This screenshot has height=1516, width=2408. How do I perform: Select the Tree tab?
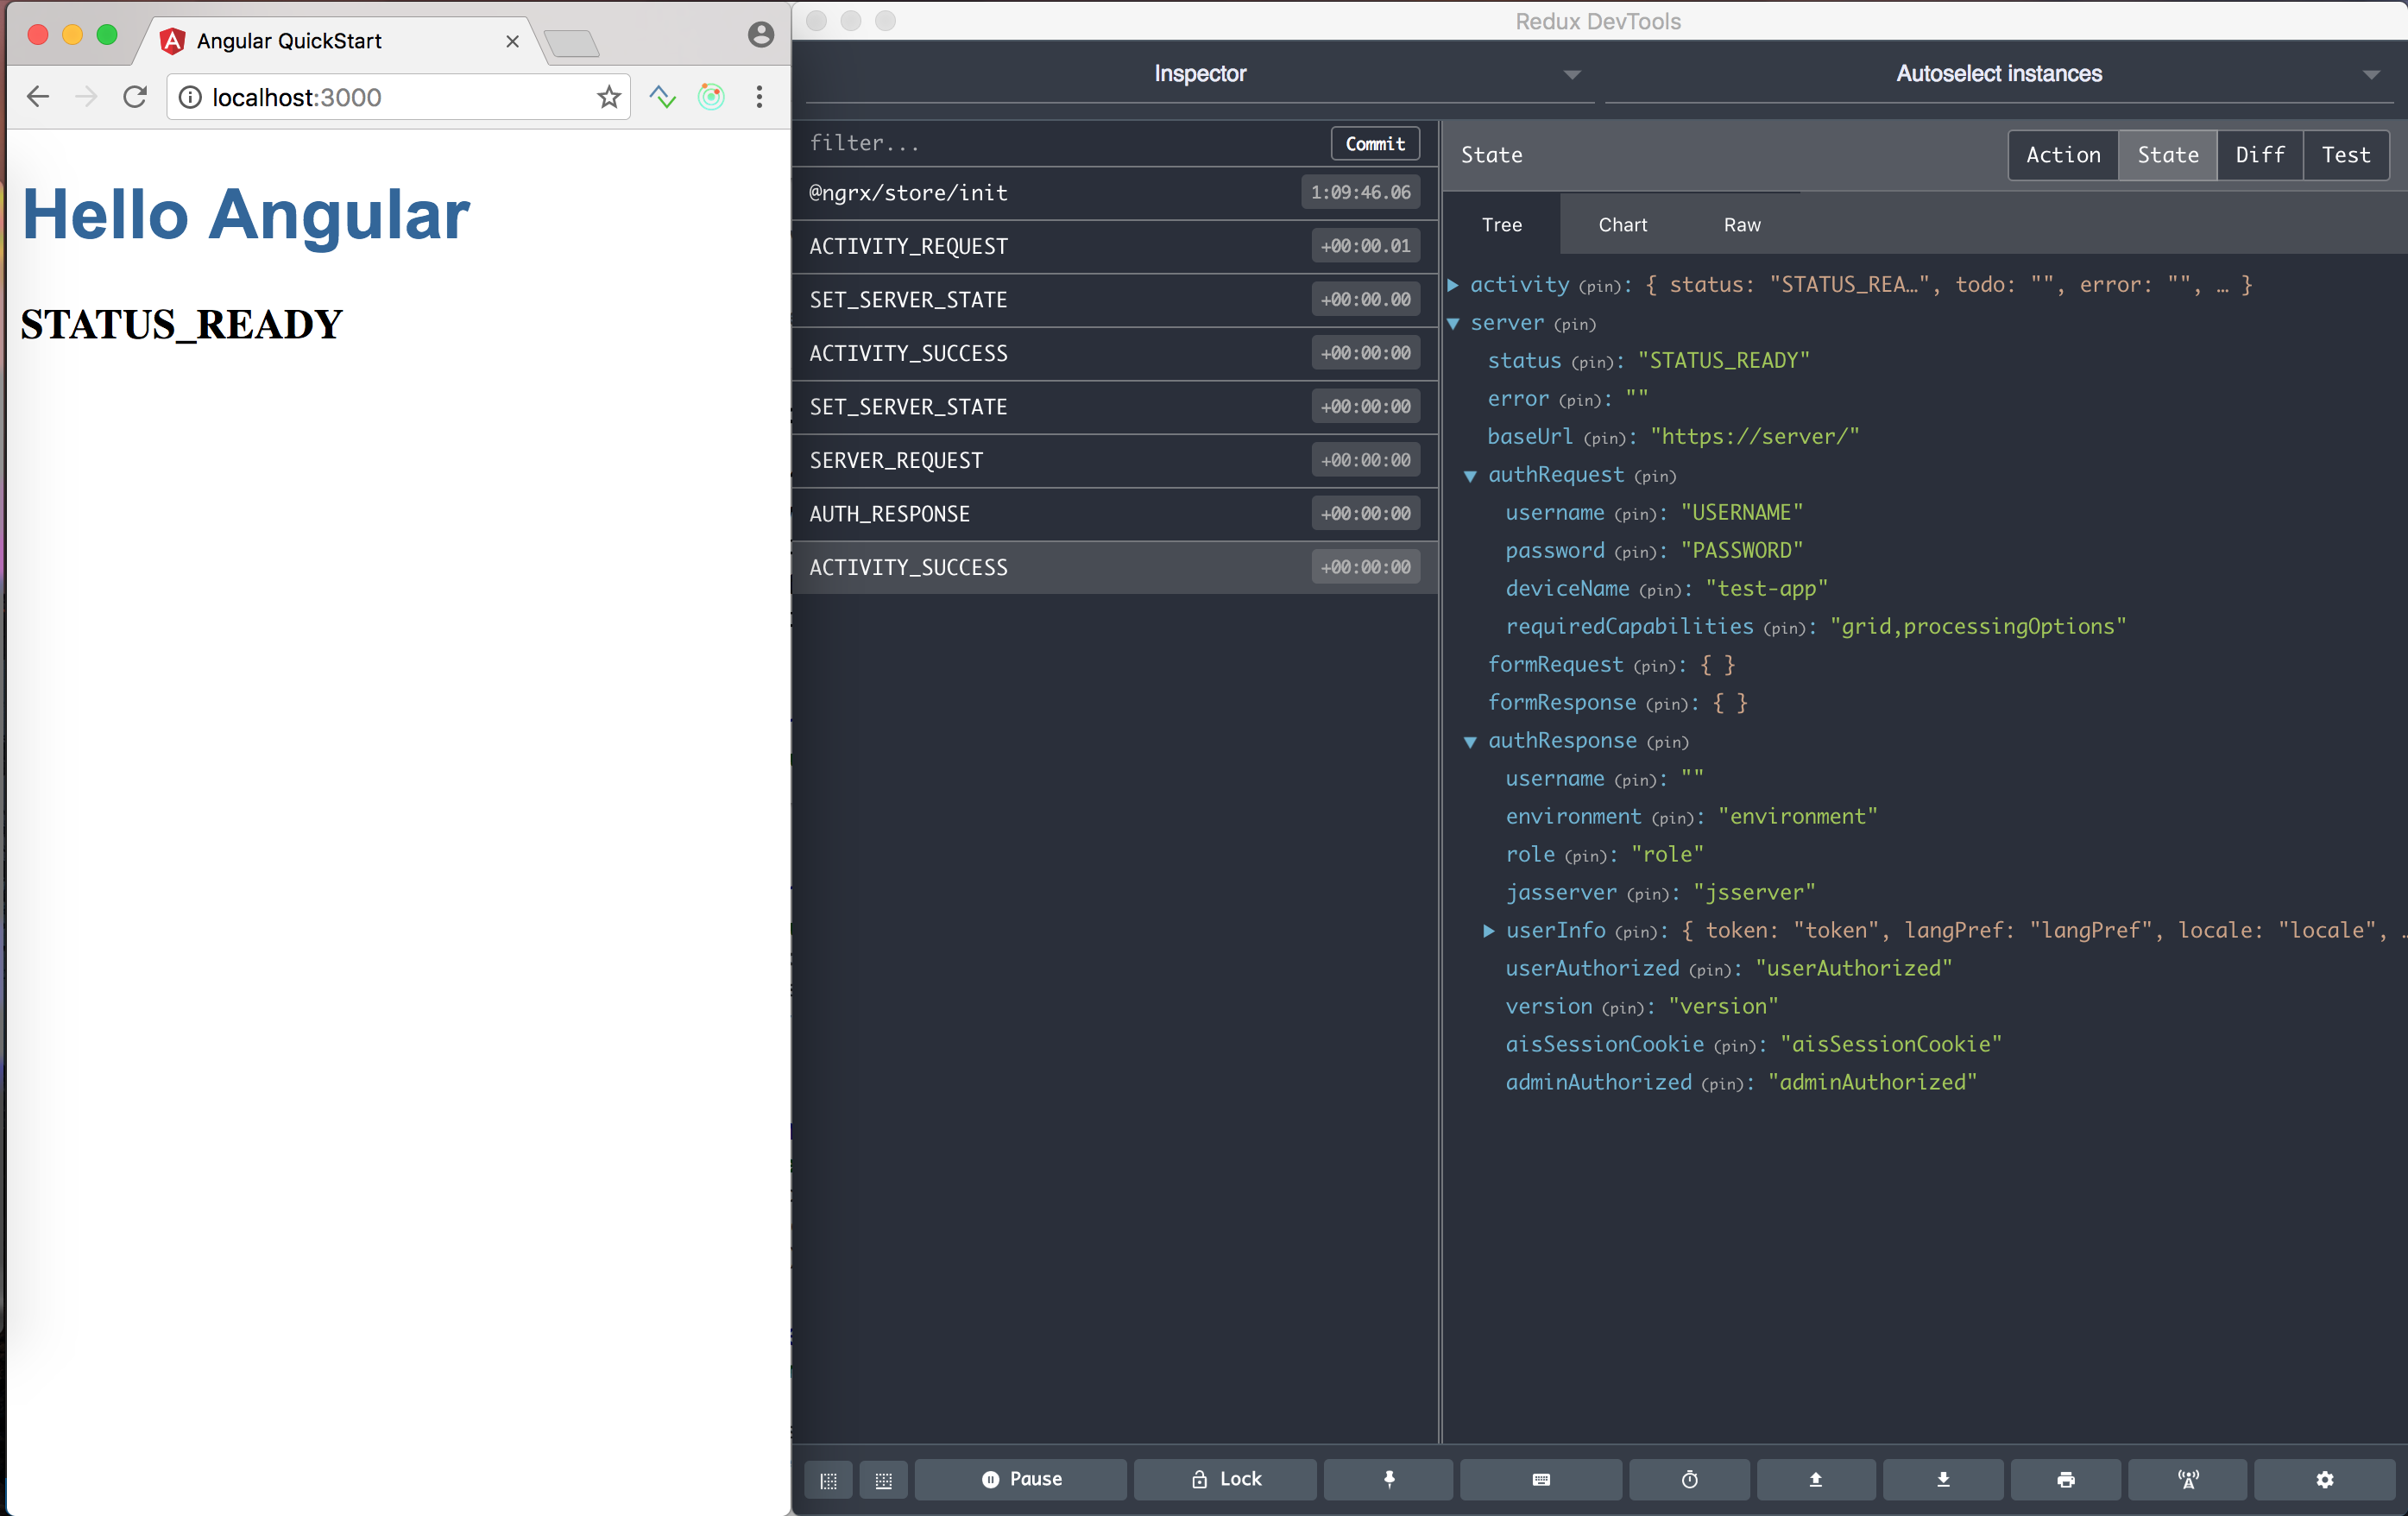[1501, 225]
